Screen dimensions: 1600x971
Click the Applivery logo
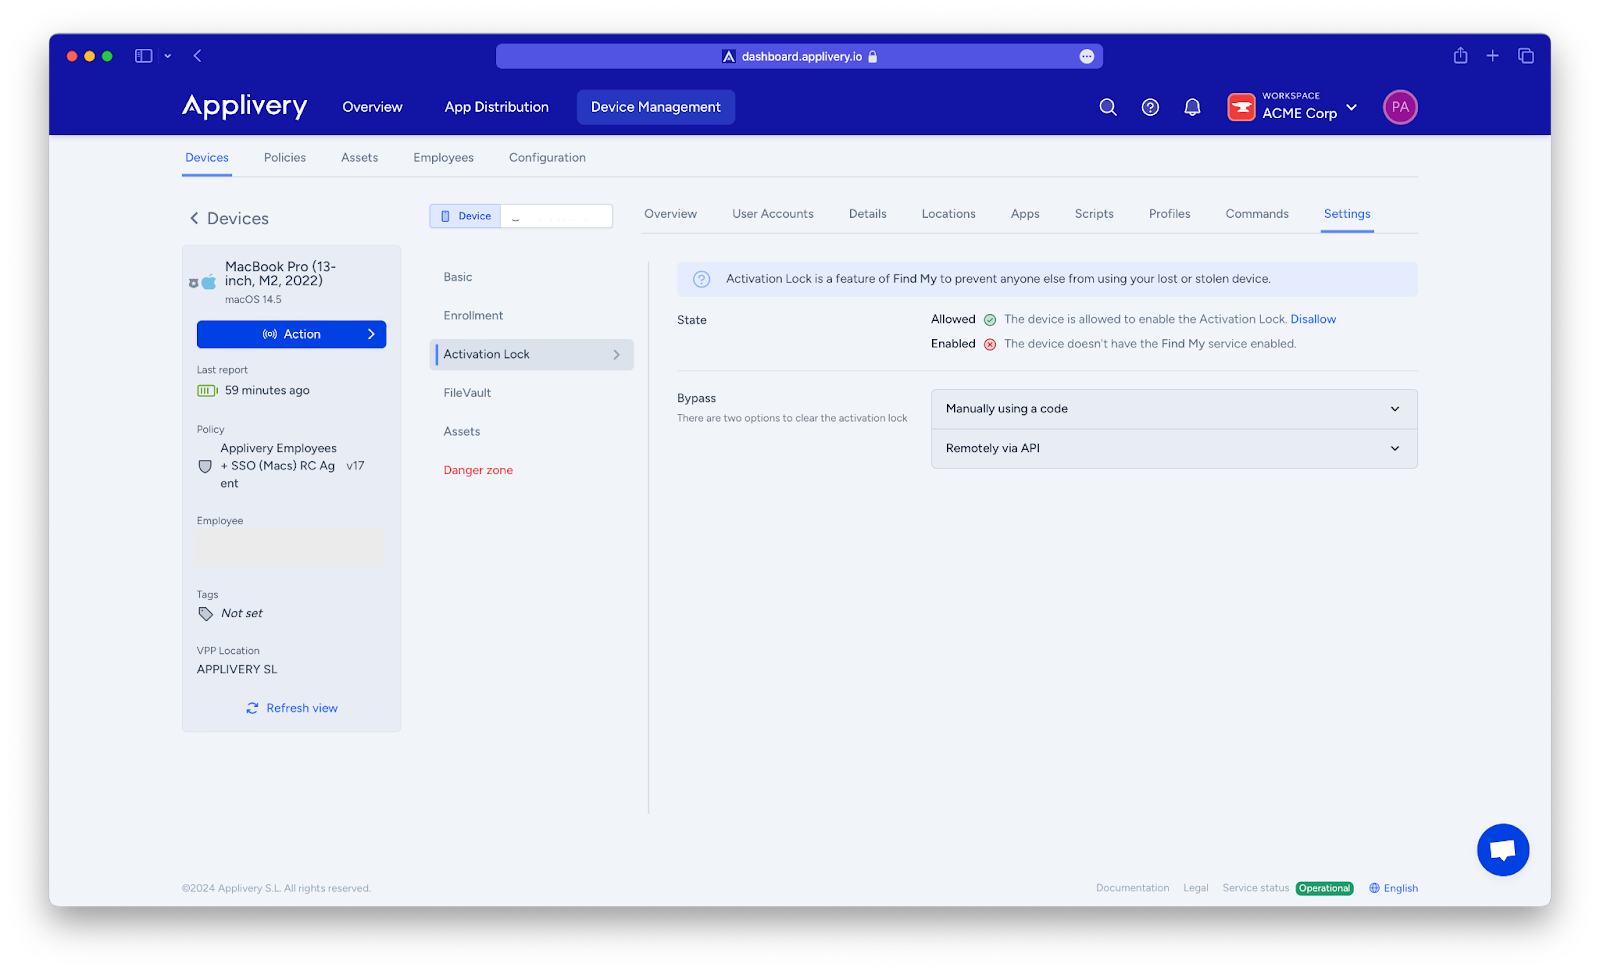244,106
